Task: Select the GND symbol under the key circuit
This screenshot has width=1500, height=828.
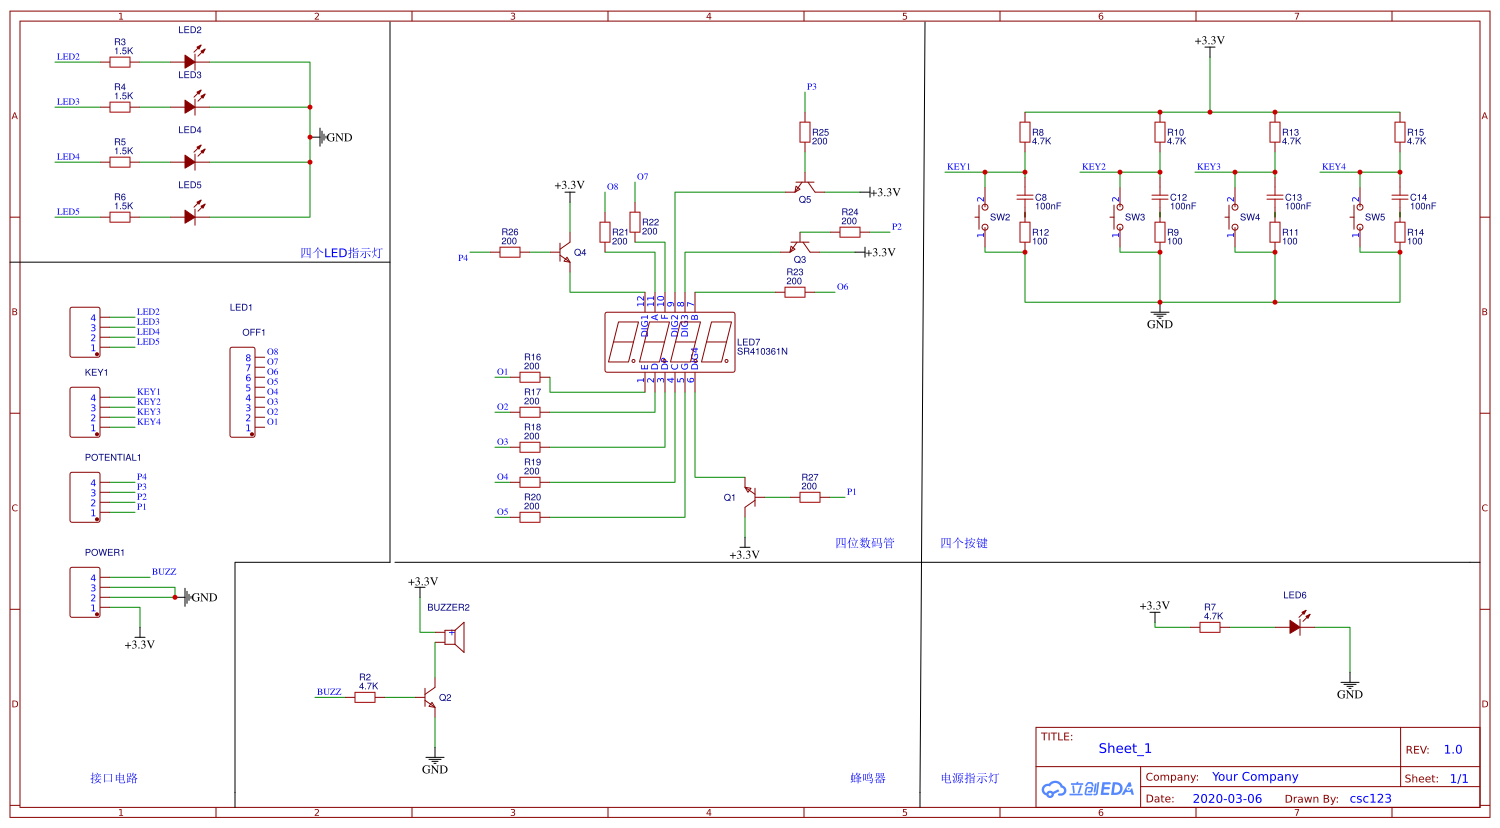Action: click(x=1160, y=317)
